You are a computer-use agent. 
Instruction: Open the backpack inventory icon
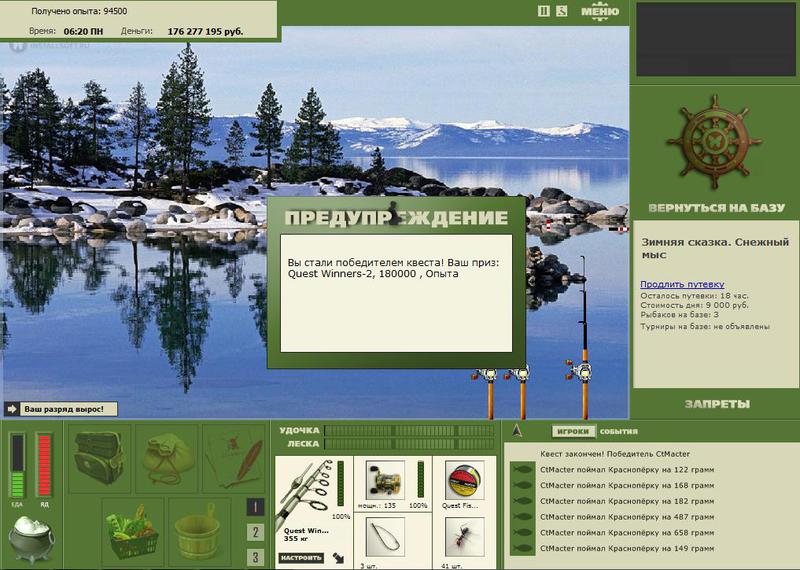click(x=99, y=459)
